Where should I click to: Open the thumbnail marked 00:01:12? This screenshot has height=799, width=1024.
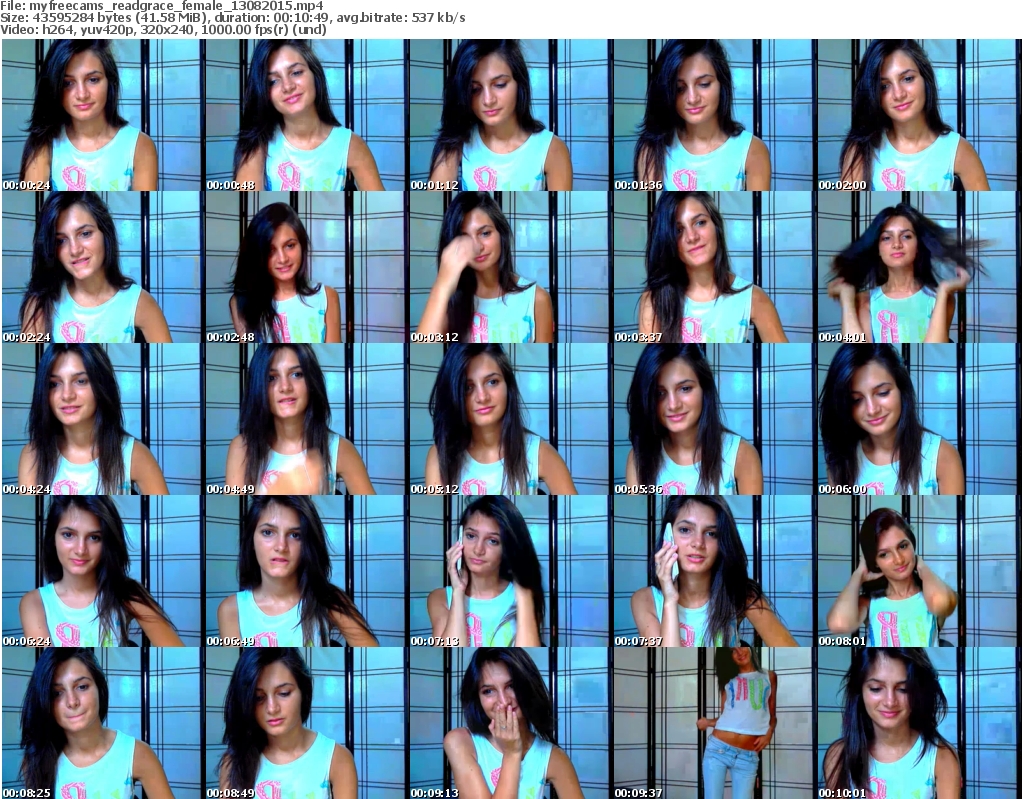(510, 115)
